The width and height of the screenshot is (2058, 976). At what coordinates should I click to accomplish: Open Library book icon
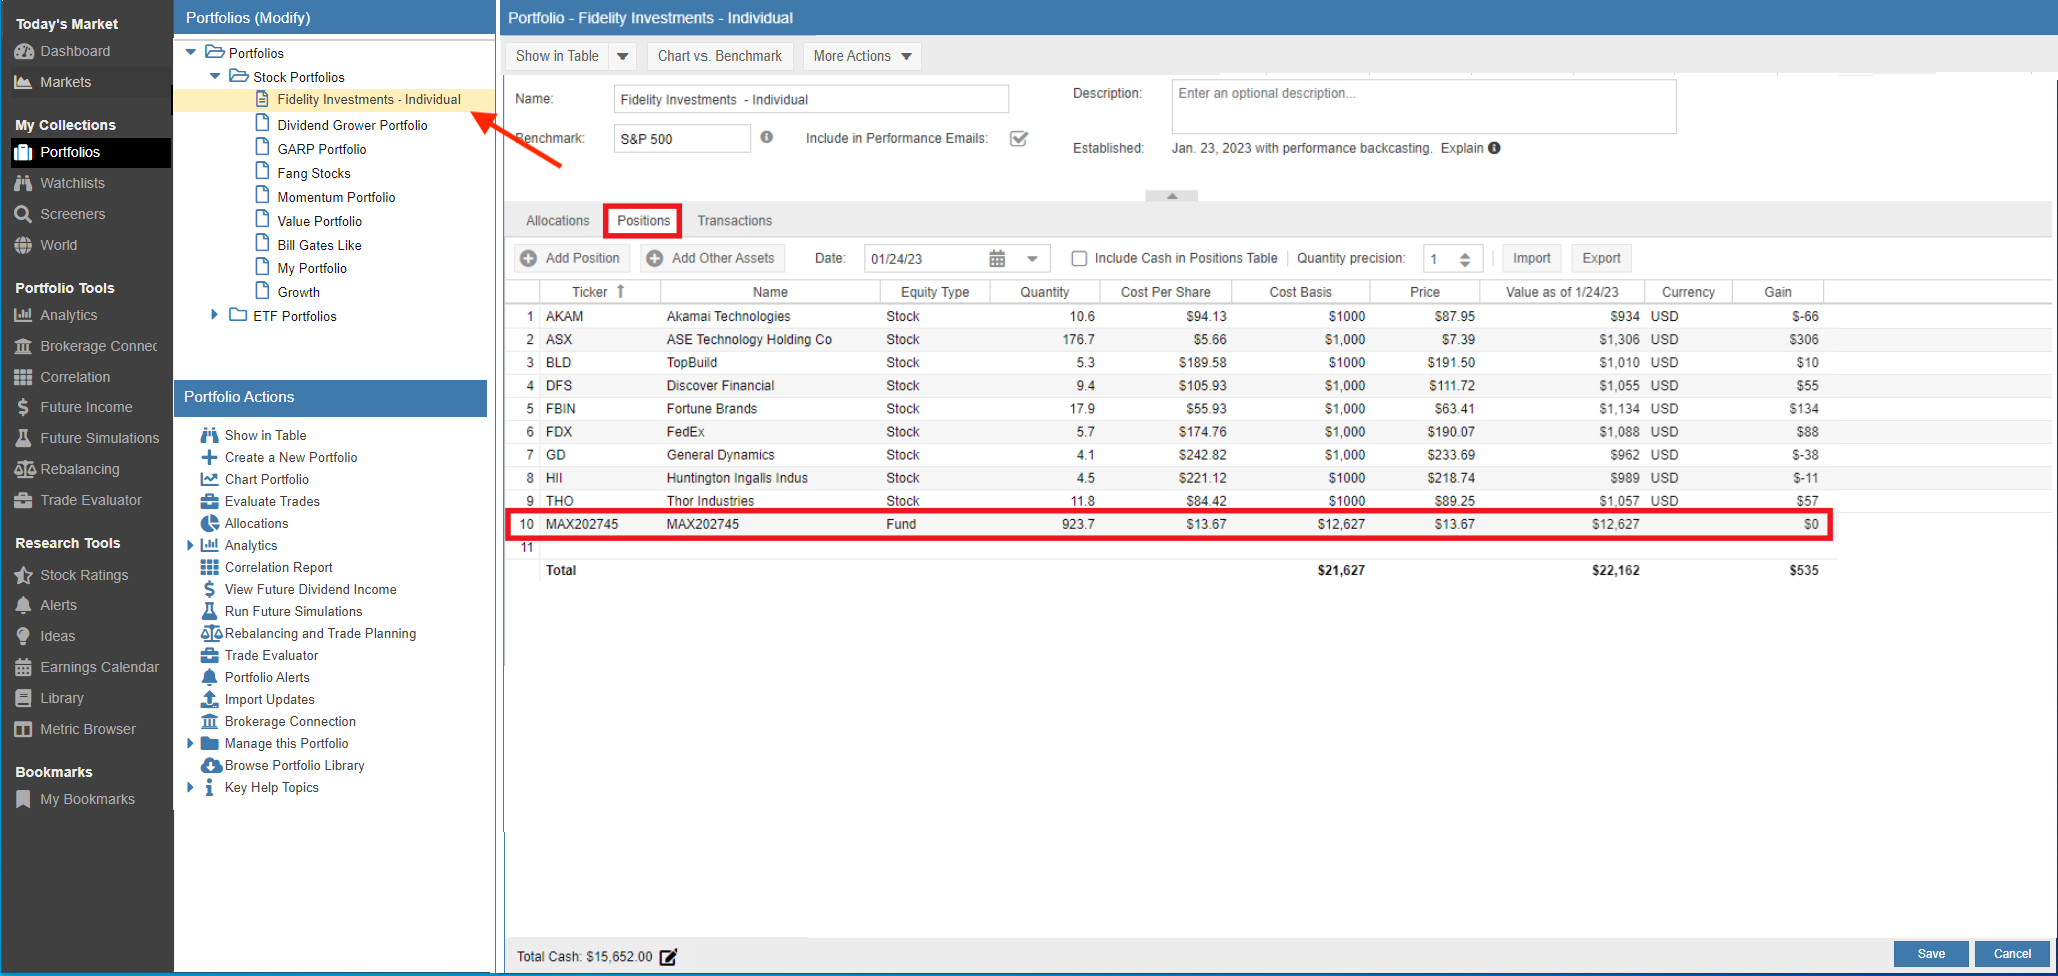point(23,698)
